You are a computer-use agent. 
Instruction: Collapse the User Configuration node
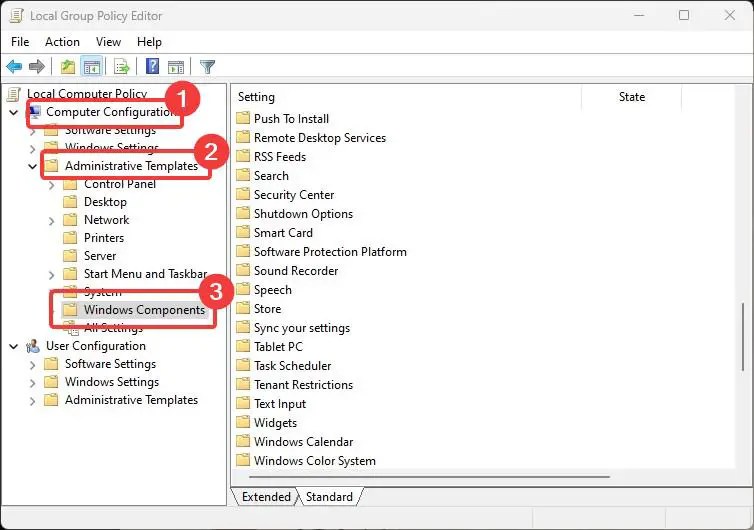click(13, 346)
